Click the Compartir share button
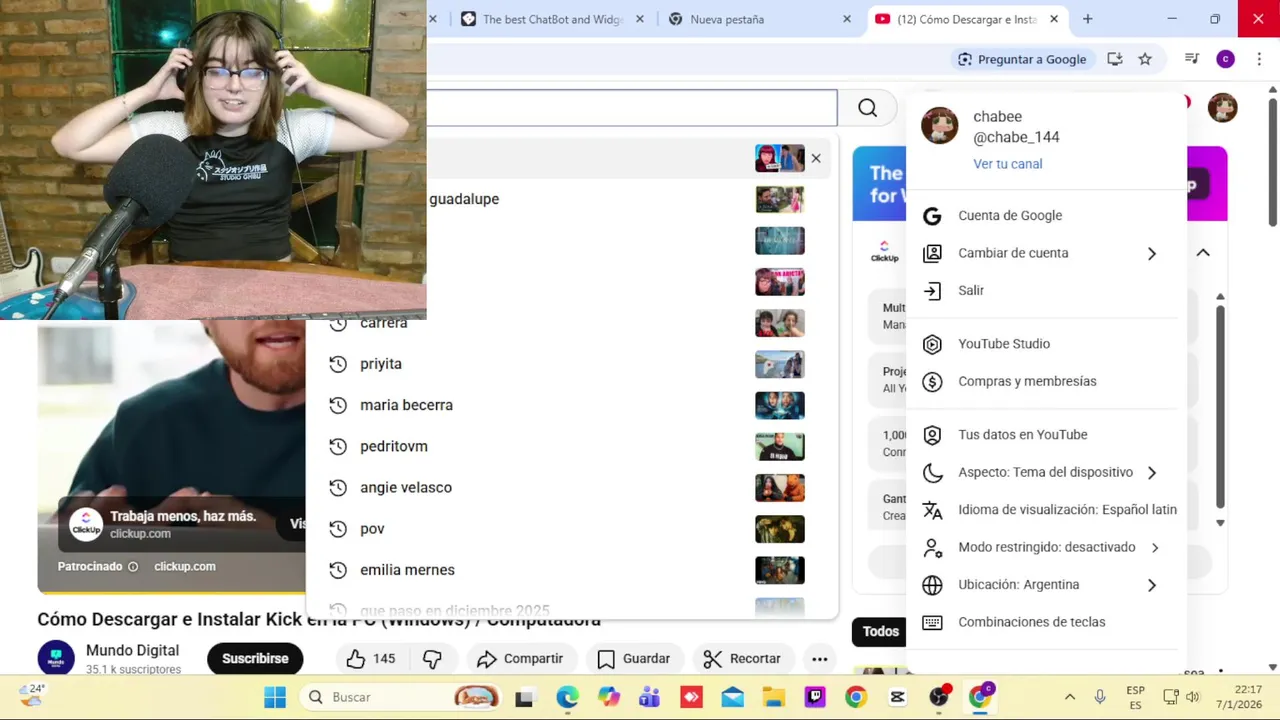1280x720 pixels. coord(520,659)
